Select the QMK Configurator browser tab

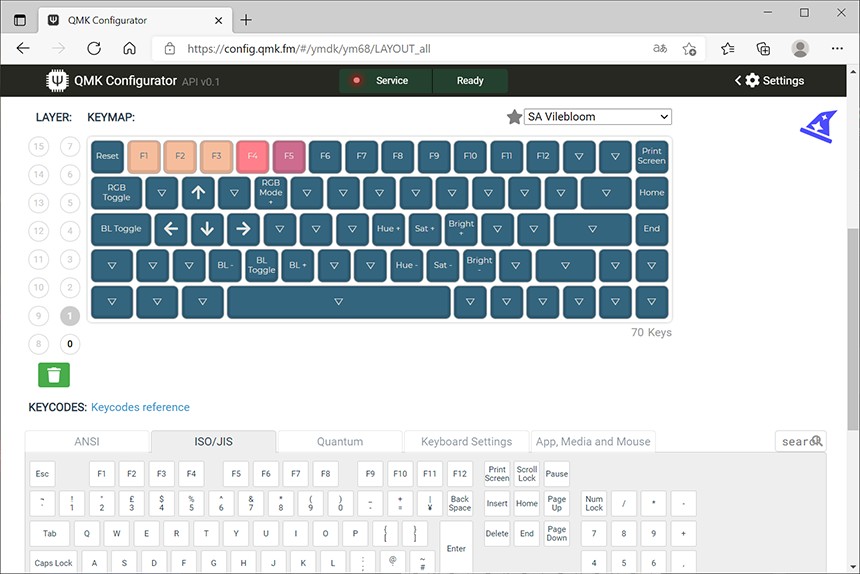point(134,20)
